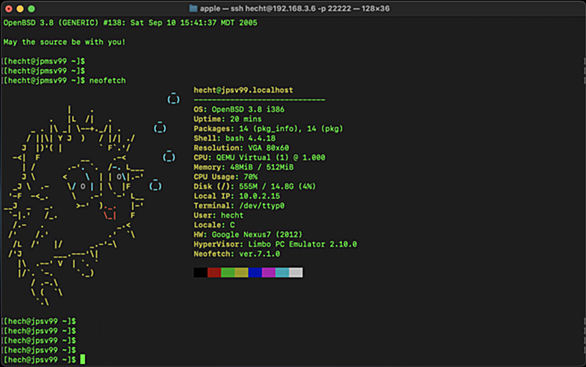The image size is (586, 367).
Task: Maximize the terminal with green button
Action: pos(31,9)
